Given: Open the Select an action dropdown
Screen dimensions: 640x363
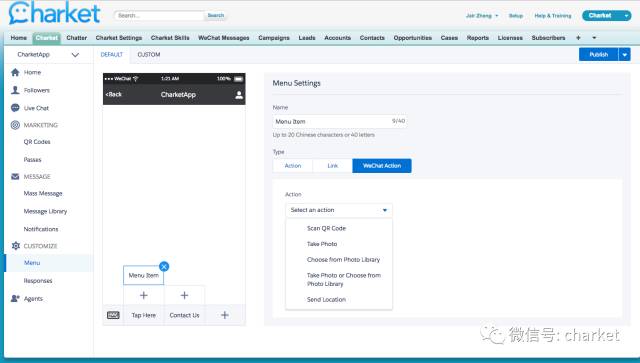Looking at the screenshot, I should (339, 210).
